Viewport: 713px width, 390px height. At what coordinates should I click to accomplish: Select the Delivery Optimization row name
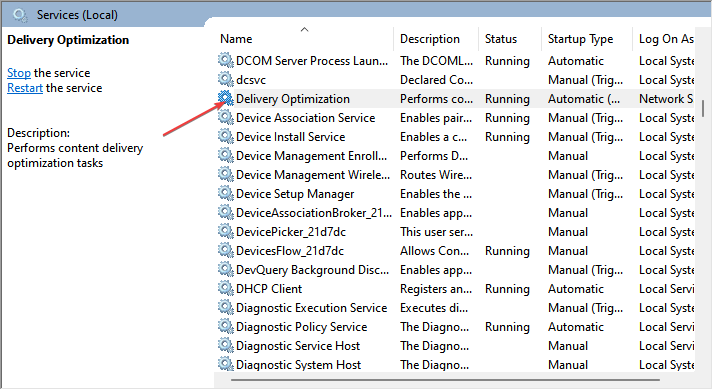click(293, 99)
